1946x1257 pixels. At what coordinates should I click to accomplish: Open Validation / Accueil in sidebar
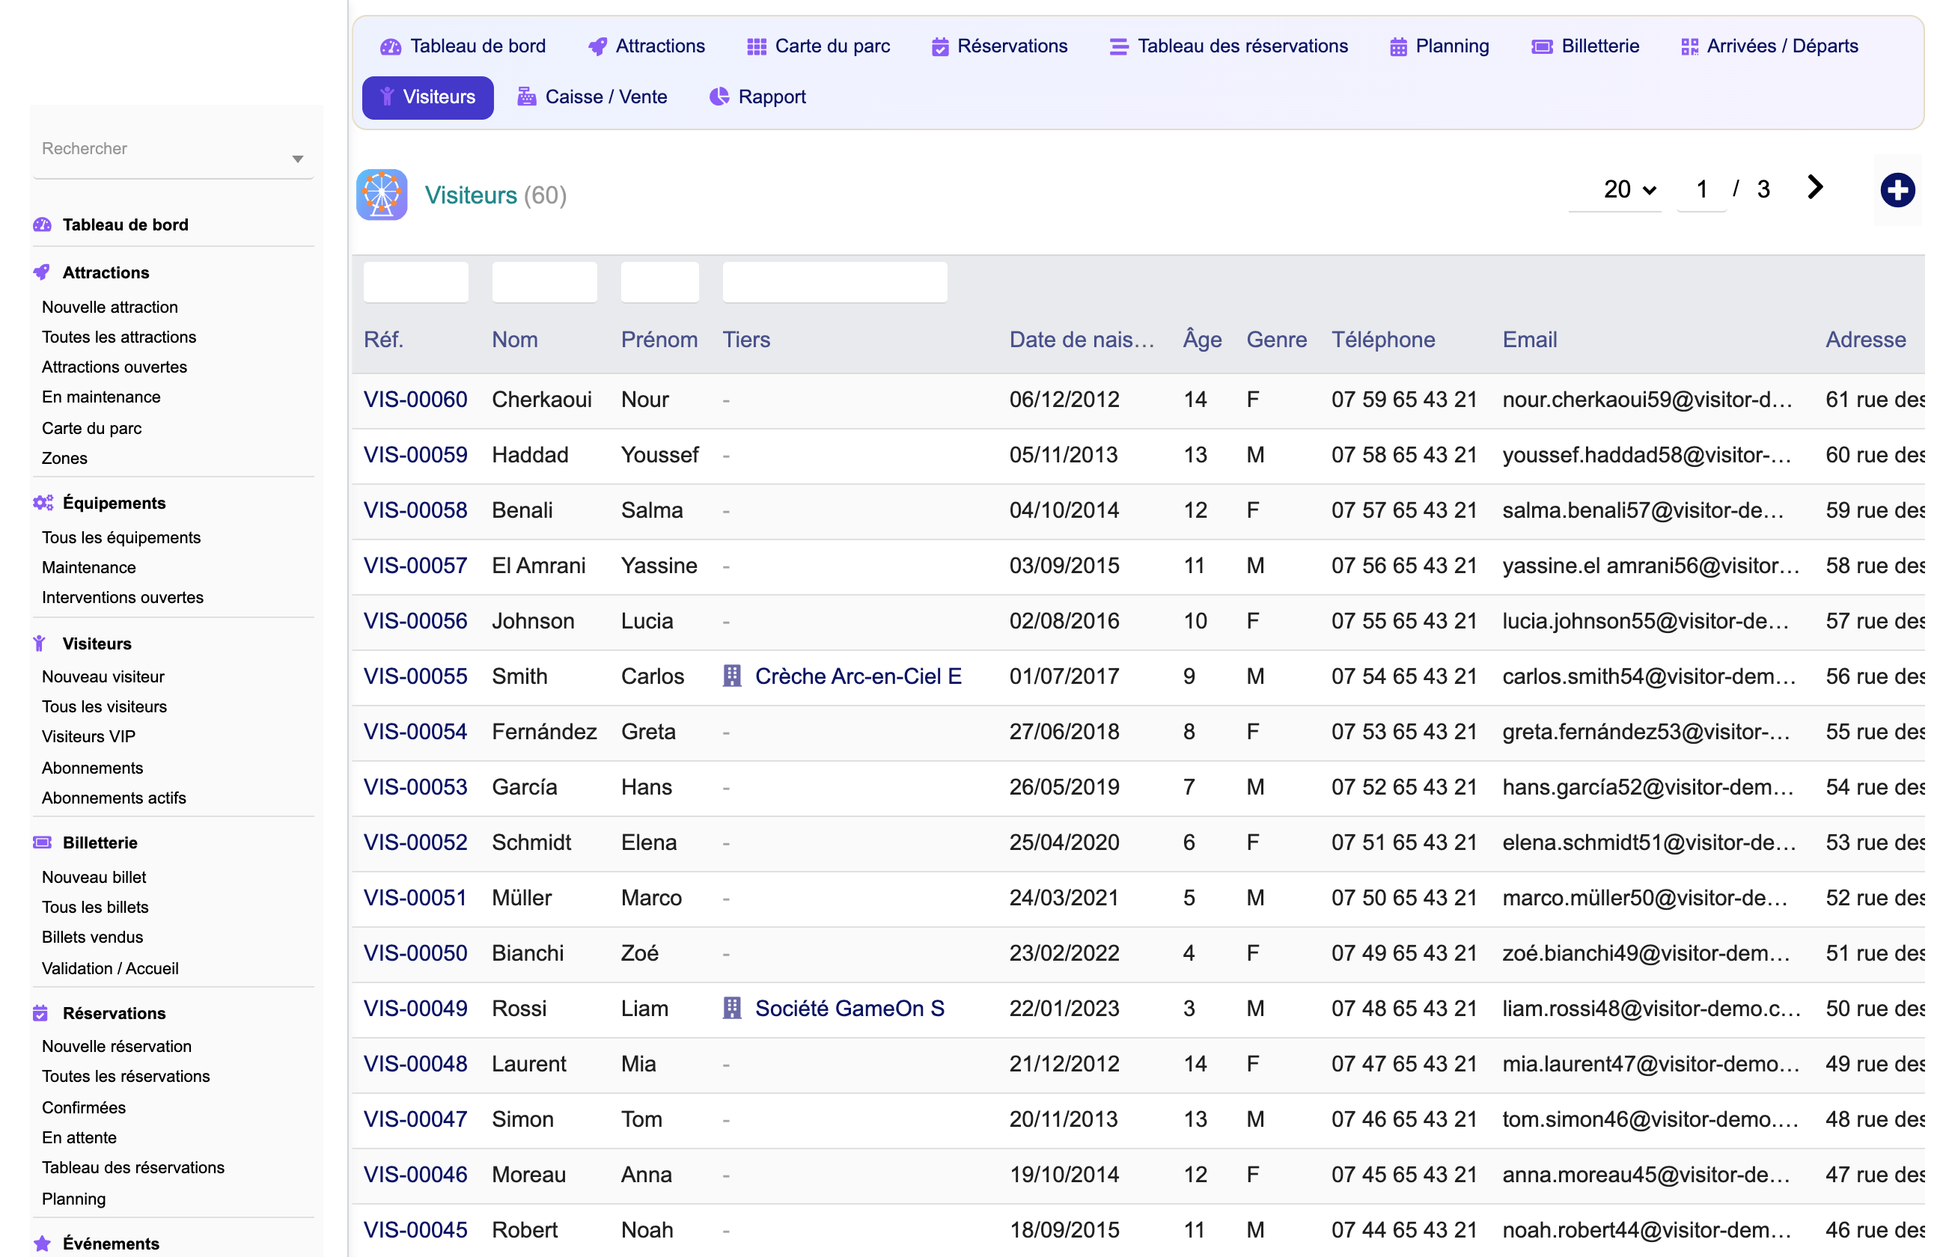pyautogui.click(x=110, y=968)
